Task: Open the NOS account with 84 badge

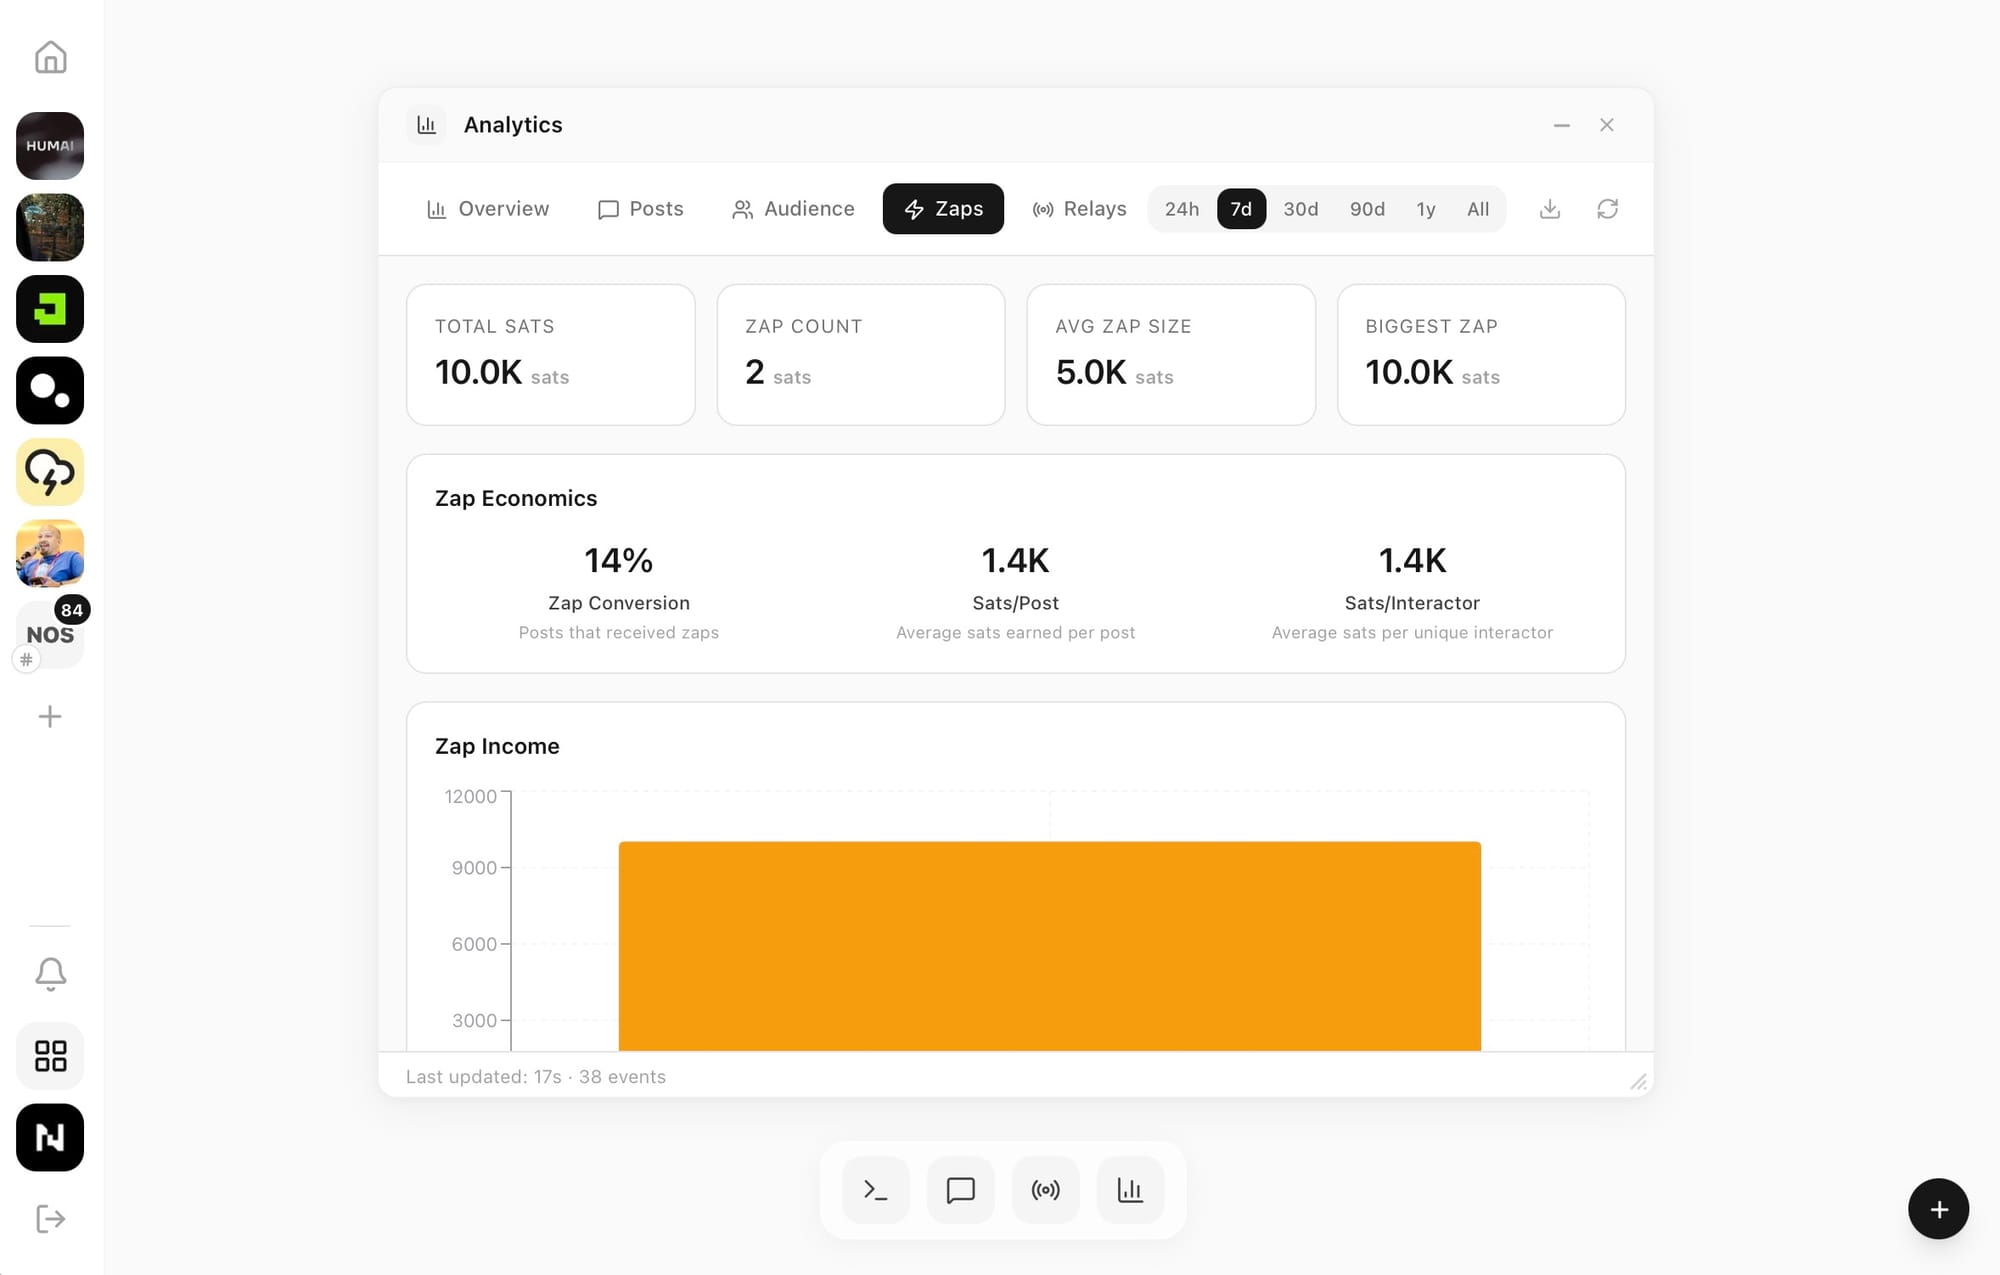Action: tap(50, 635)
